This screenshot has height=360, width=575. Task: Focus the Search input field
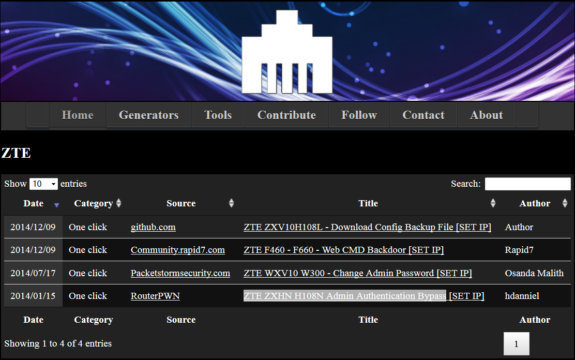coord(528,184)
